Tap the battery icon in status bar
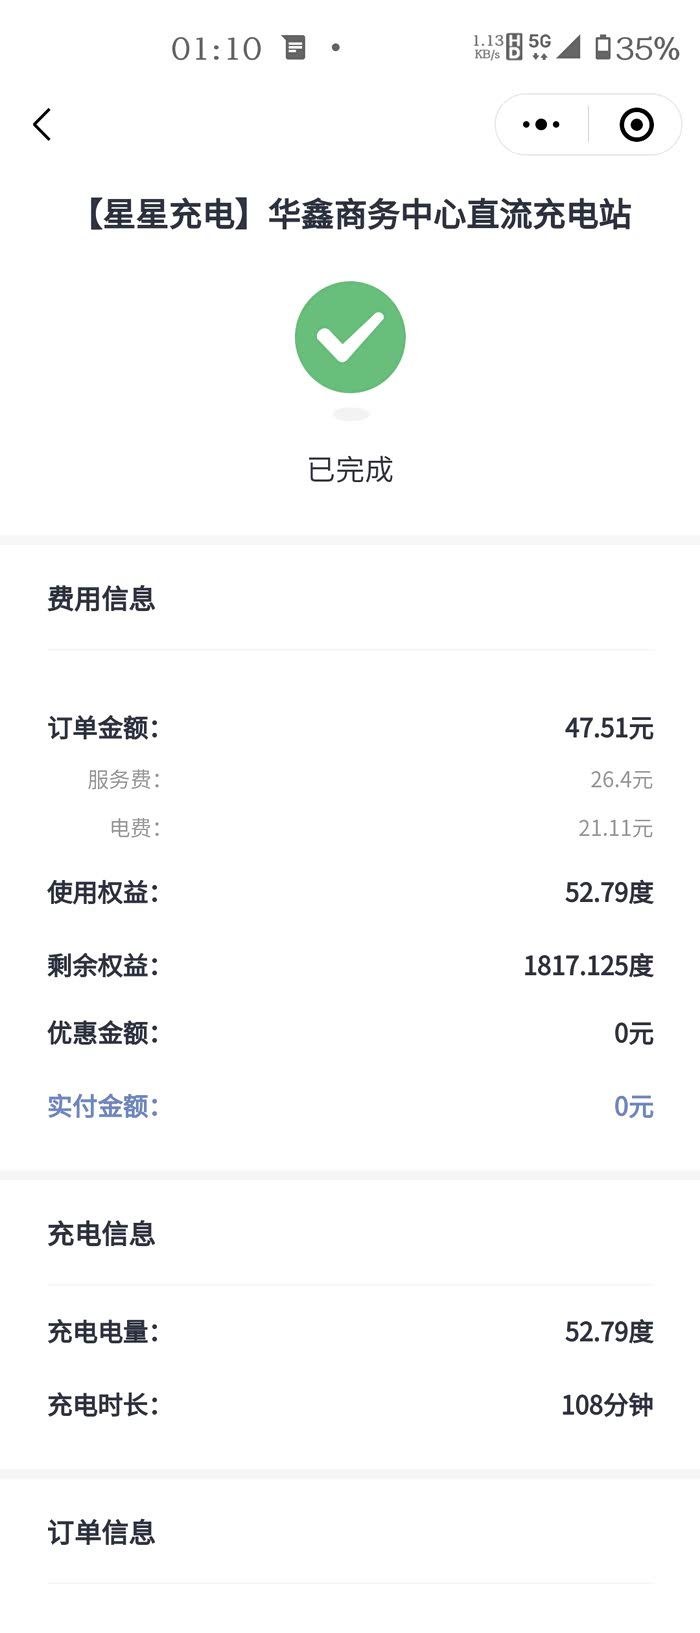Viewport: 700px width, 1633px height. (603, 47)
